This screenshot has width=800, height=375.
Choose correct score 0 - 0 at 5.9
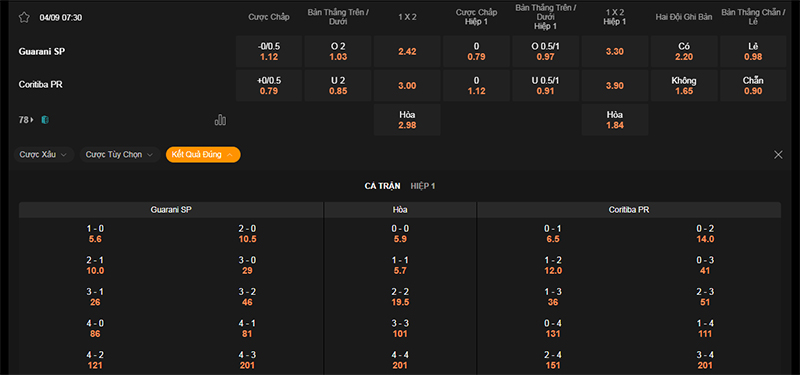[x=400, y=234]
